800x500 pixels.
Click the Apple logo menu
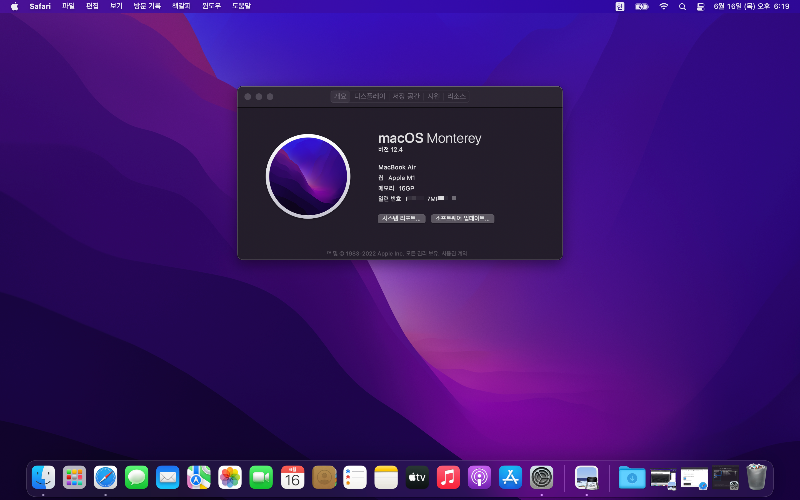[x=14, y=6]
